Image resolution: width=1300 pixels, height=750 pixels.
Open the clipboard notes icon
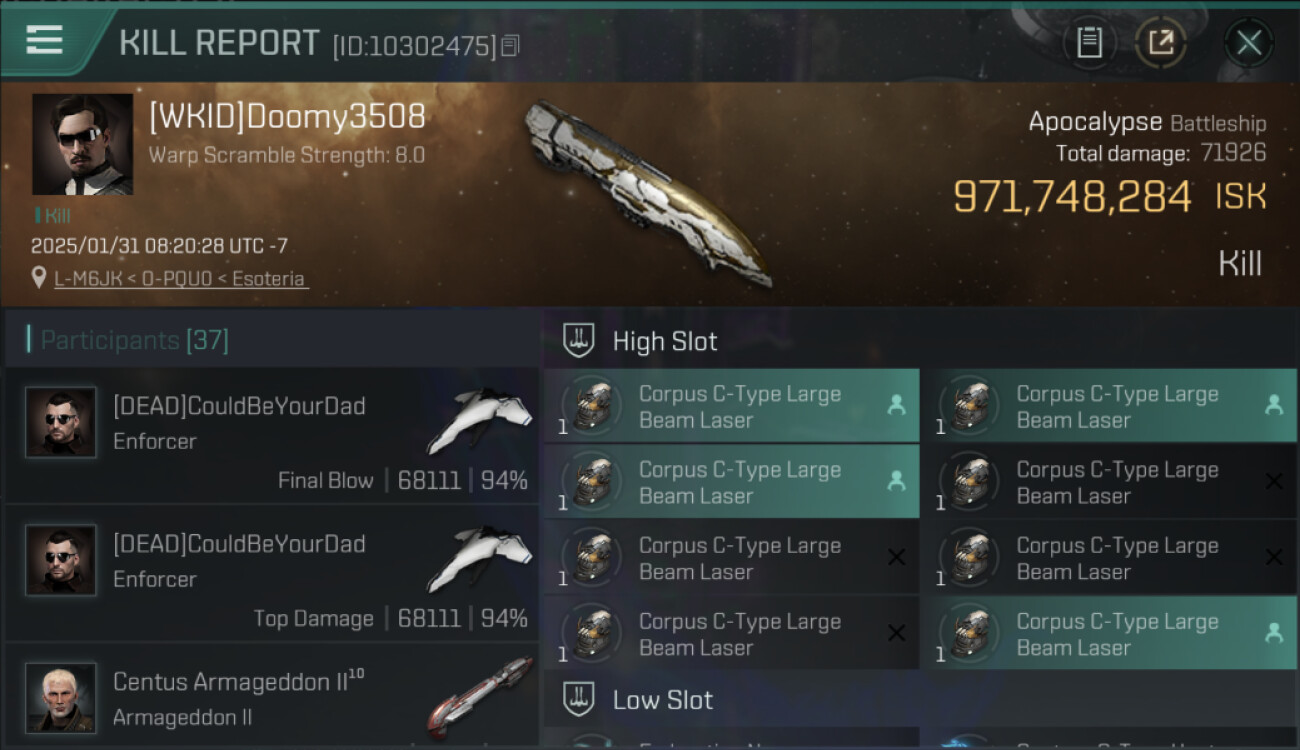tap(1089, 43)
